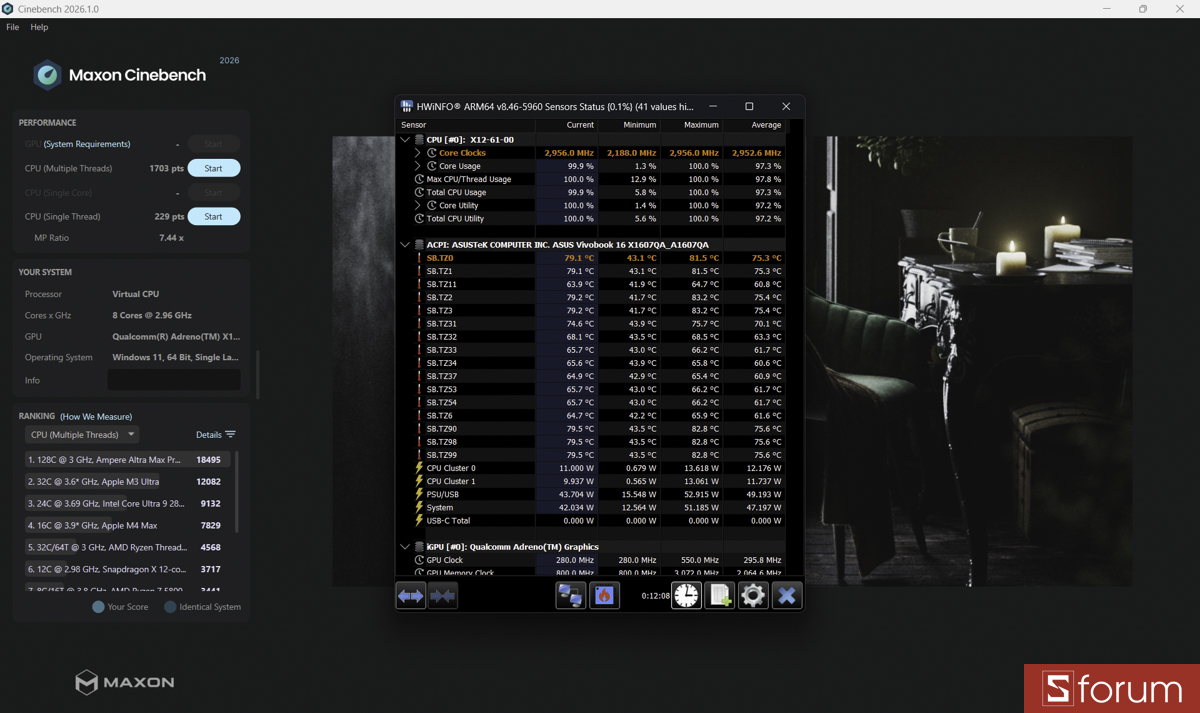Open HWiNFO sensor settings gear icon
Screen dimensions: 1200x713
coord(753,595)
